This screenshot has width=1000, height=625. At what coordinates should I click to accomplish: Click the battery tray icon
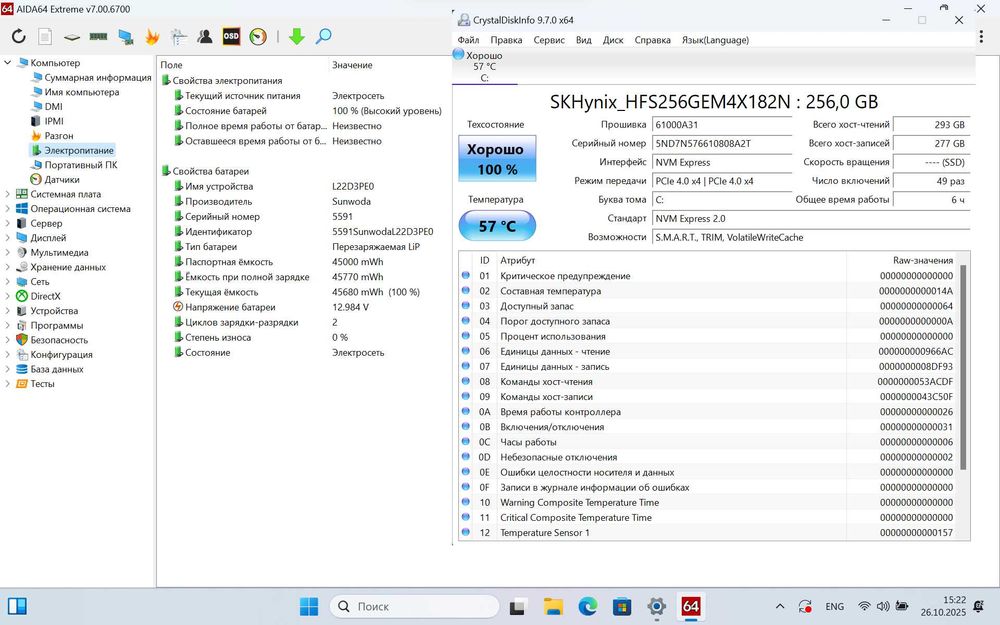pos(902,606)
